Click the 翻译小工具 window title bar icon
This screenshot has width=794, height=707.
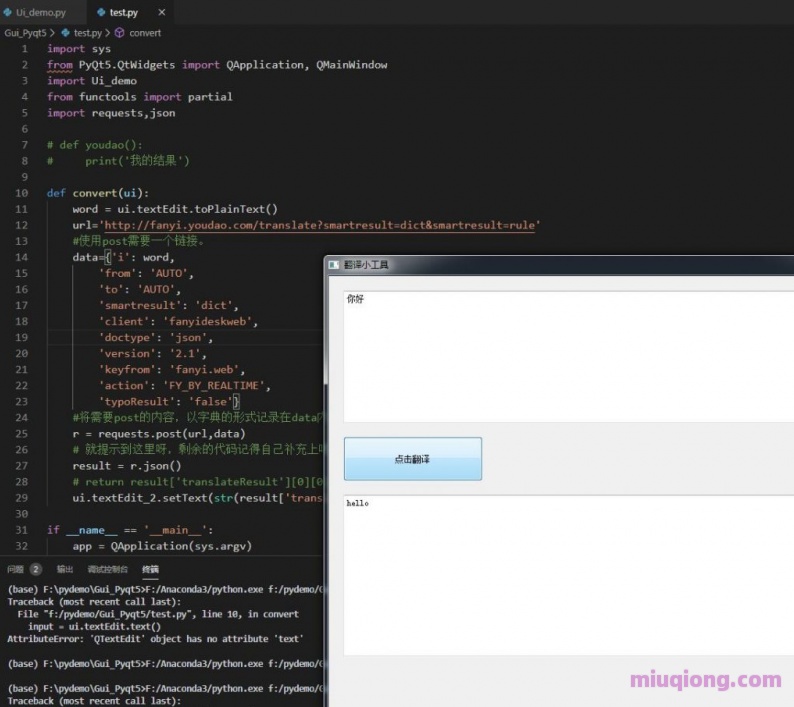point(334,265)
